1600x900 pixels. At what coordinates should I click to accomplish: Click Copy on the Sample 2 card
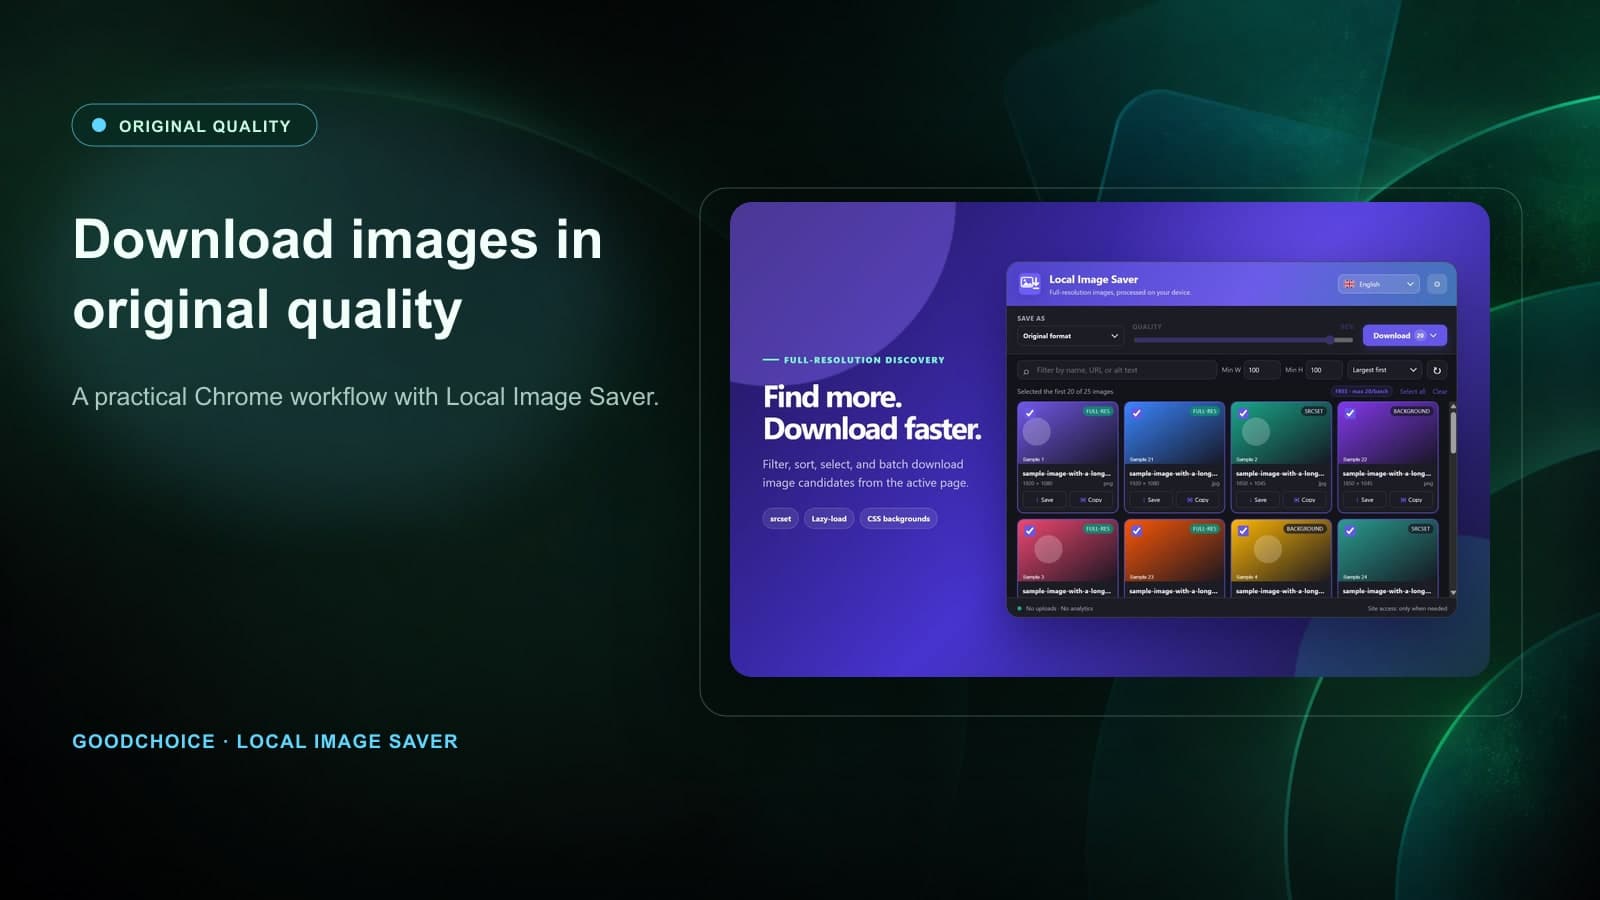1304,500
